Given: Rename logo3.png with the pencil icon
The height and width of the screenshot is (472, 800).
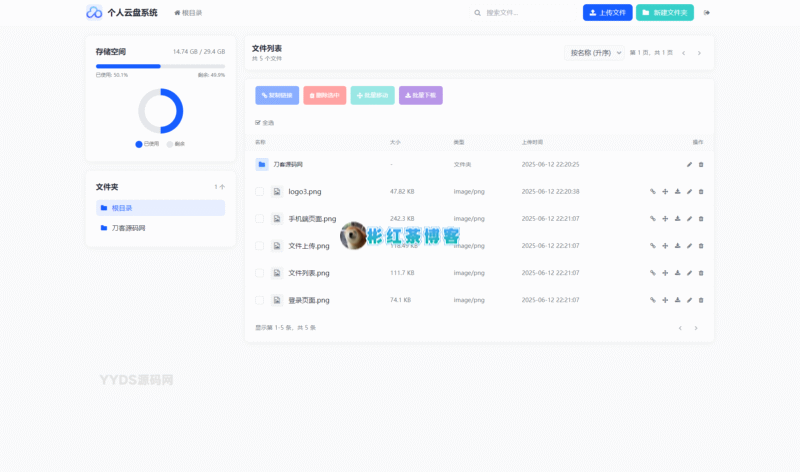Looking at the screenshot, I should coord(689,191).
